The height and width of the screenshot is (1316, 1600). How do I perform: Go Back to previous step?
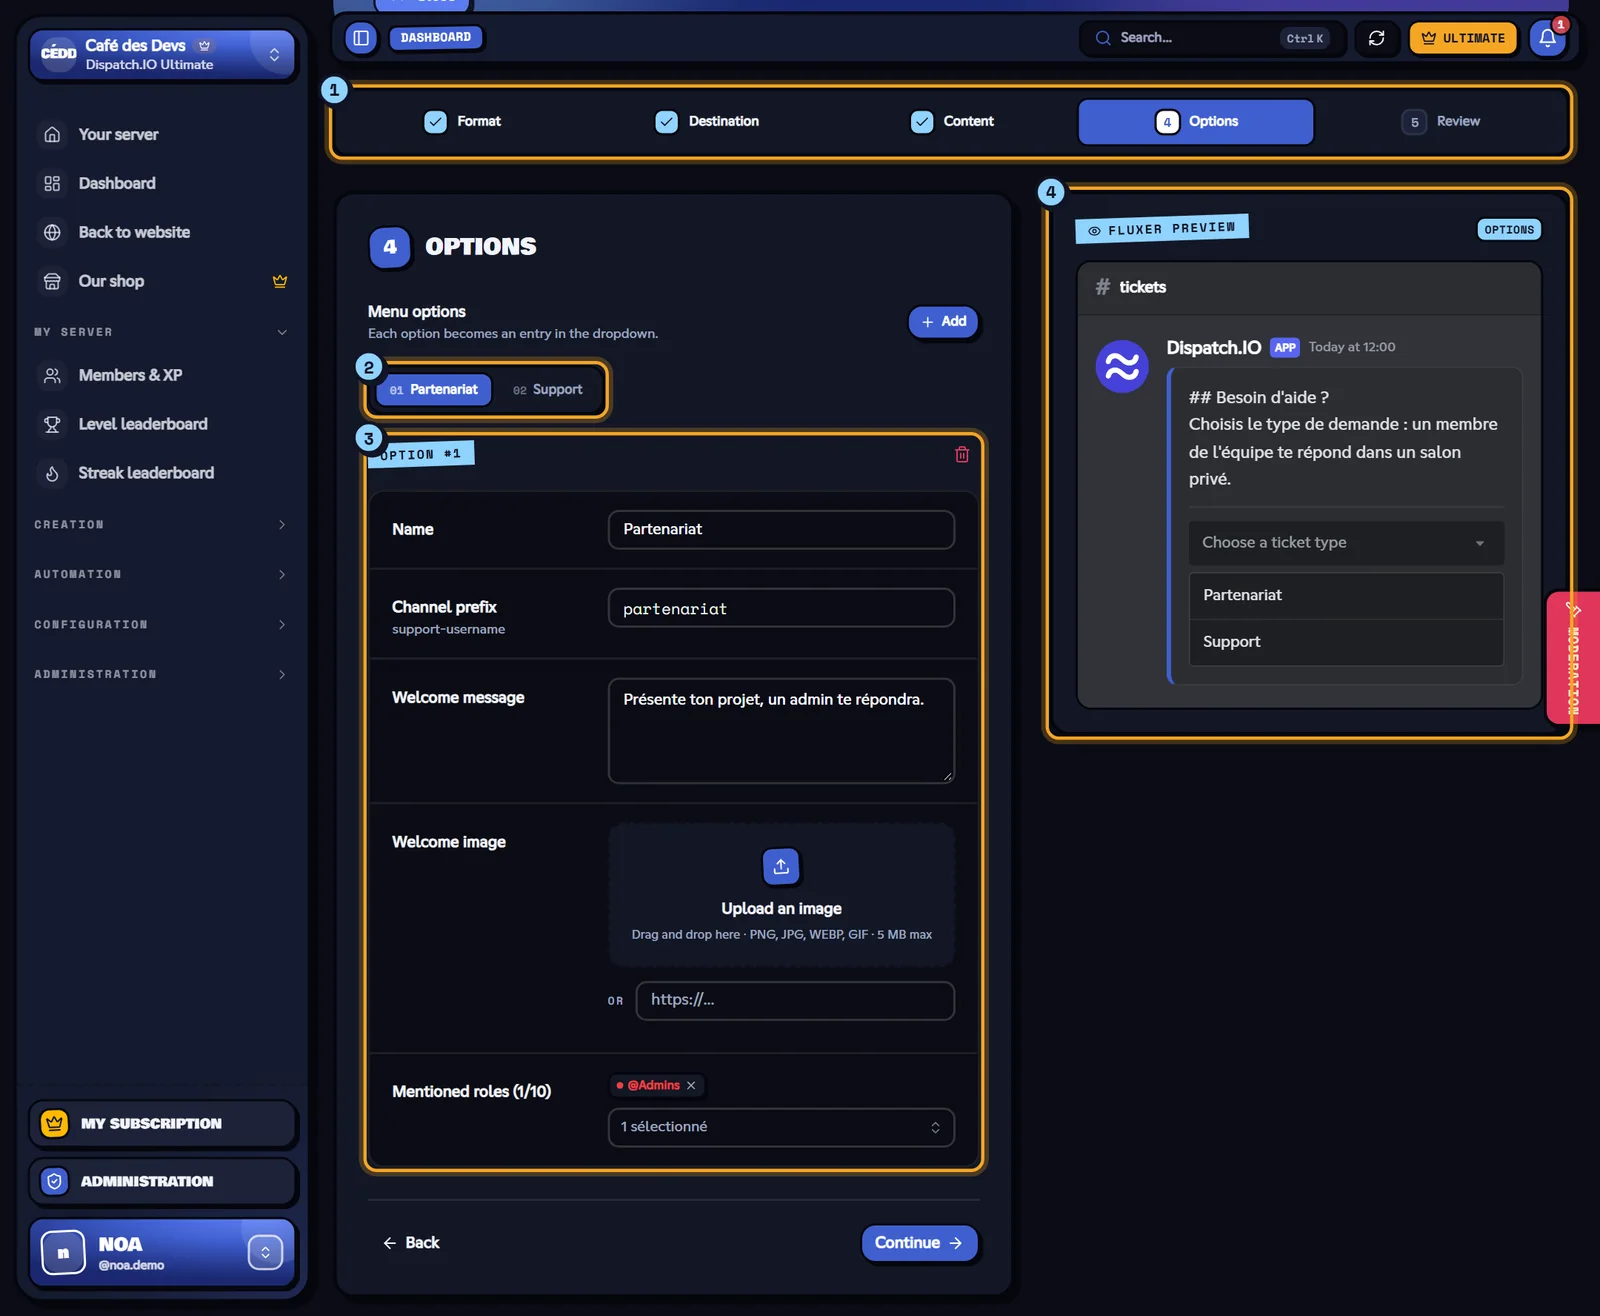click(411, 1243)
